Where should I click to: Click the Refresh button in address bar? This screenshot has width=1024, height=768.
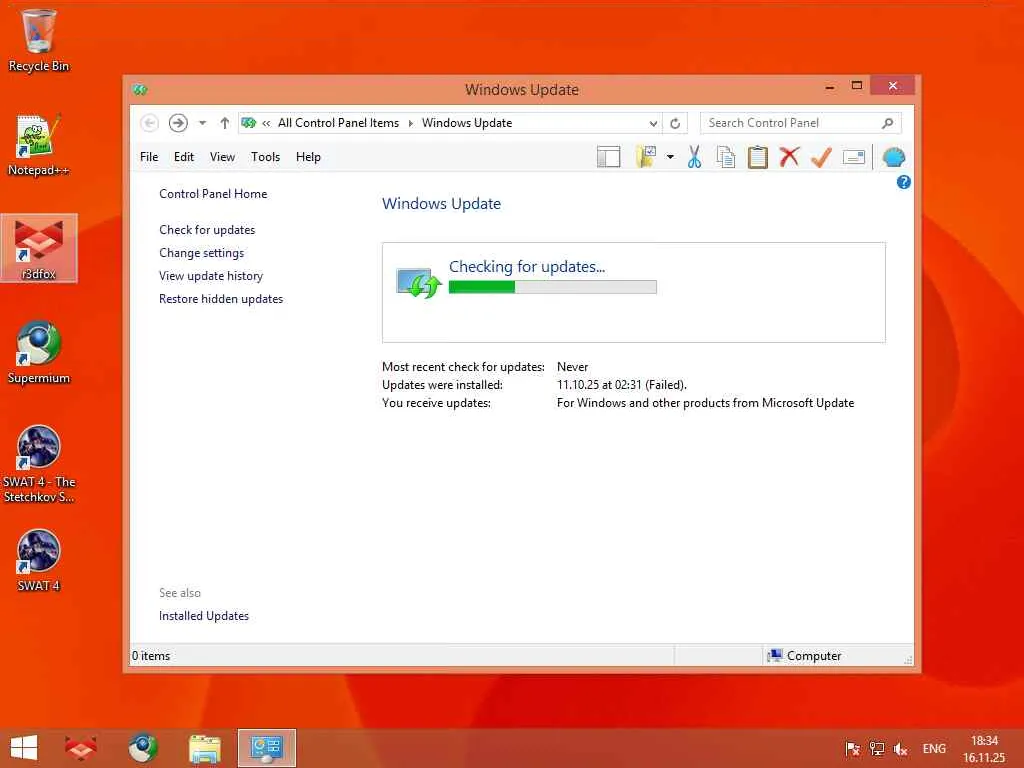[675, 123]
